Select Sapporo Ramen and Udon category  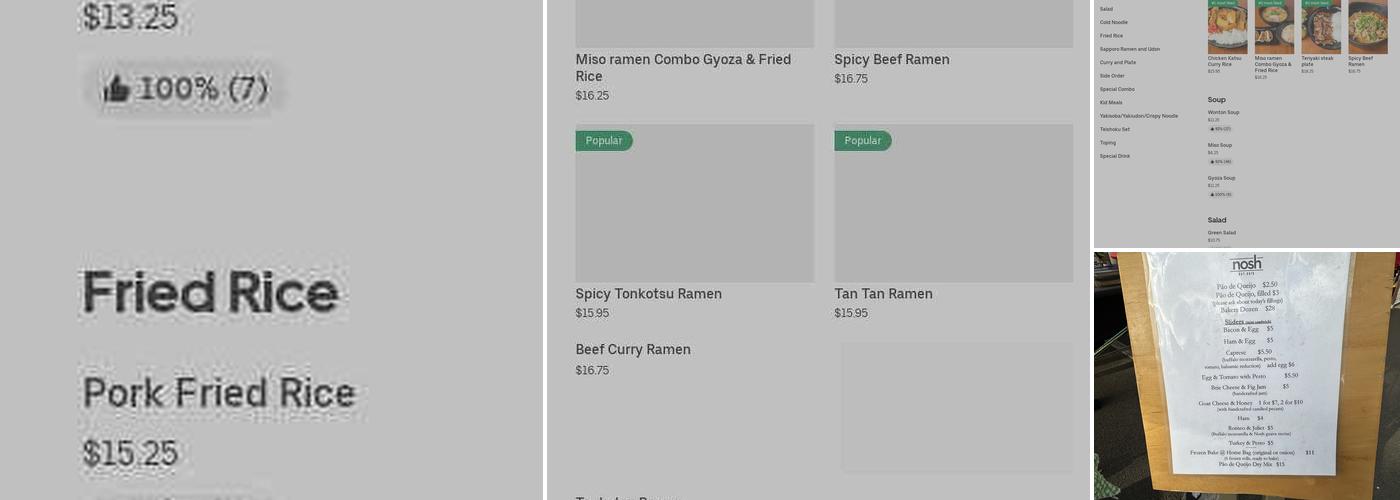1130,49
